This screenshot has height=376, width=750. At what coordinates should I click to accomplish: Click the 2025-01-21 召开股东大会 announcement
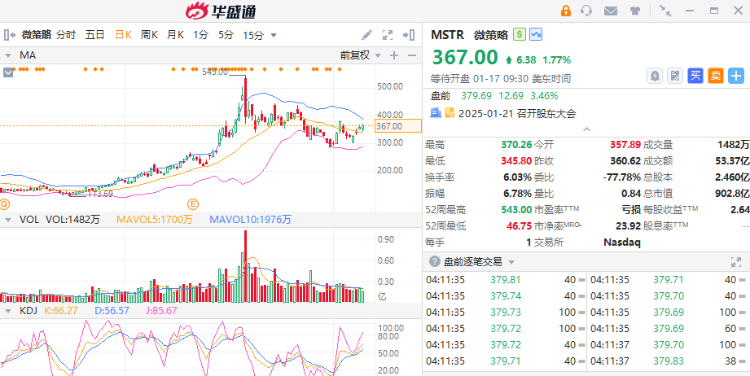[517, 114]
